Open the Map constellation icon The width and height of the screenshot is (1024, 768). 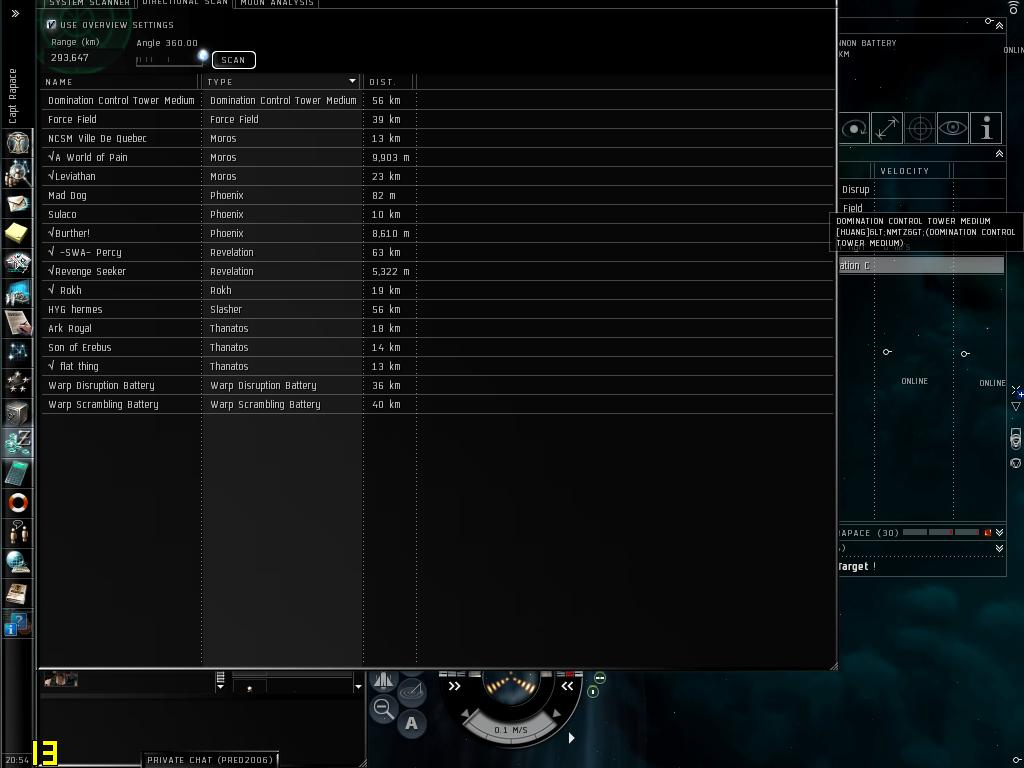pos(18,353)
